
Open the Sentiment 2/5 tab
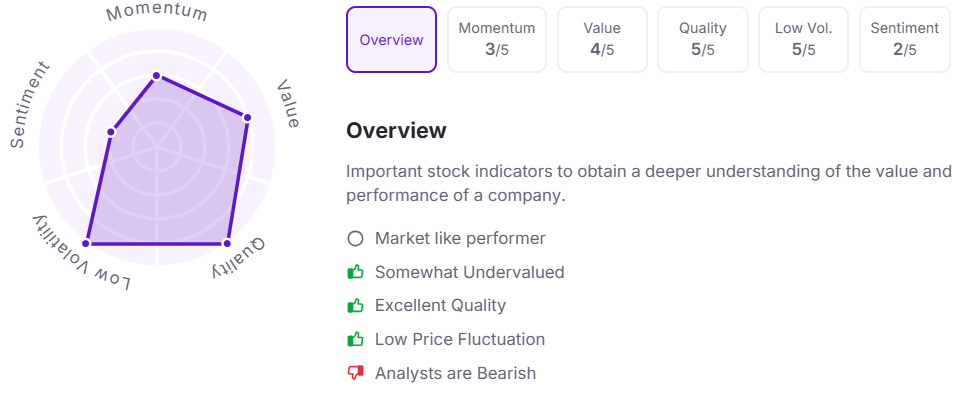click(905, 40)
